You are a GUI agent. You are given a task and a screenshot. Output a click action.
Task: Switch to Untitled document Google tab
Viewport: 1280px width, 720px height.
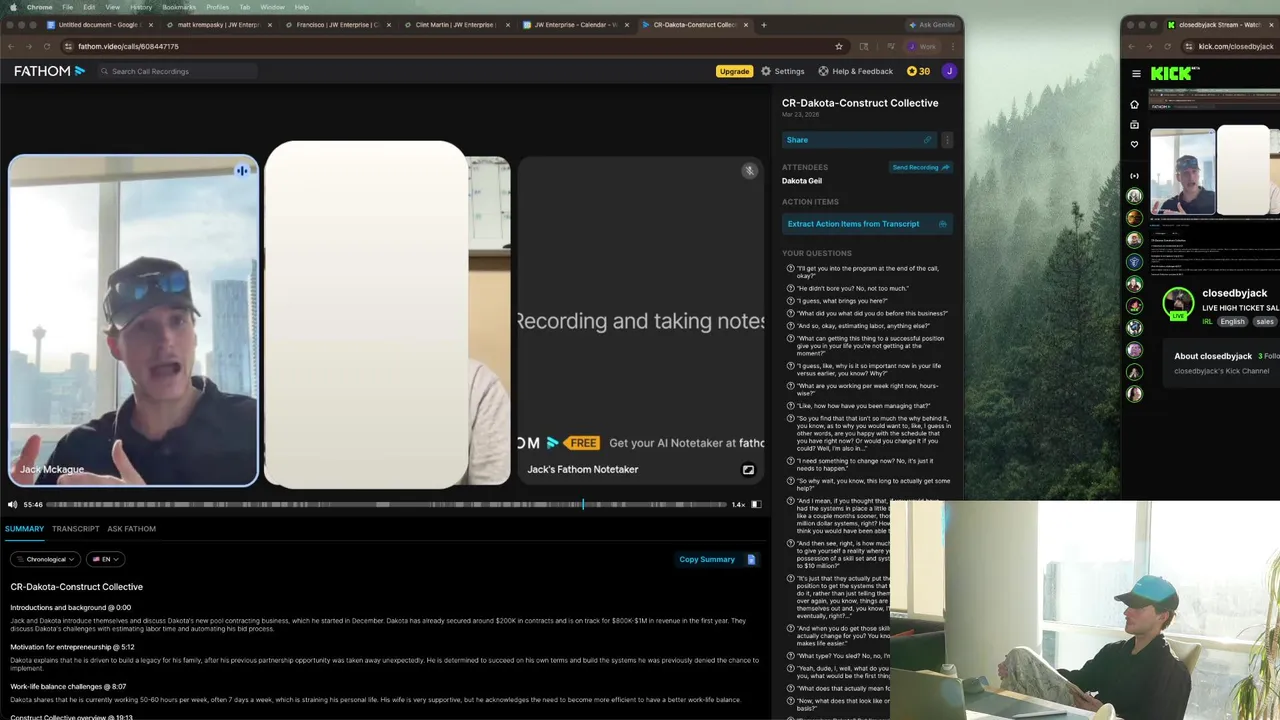coord(98,24)
